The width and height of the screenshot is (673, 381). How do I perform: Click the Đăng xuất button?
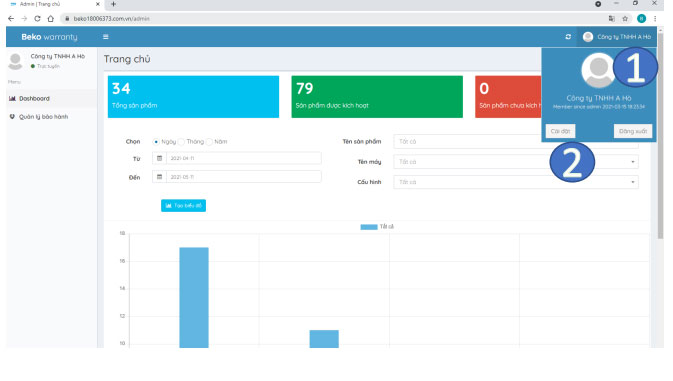coord(633,131)
